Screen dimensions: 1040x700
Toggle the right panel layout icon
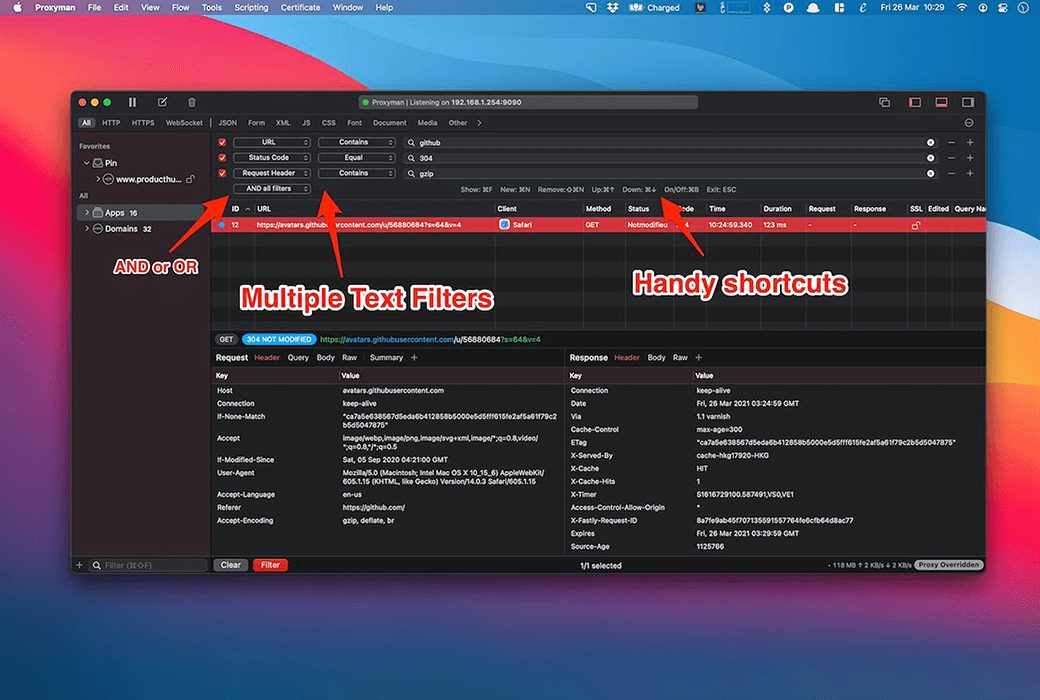(x=968, y=102)
